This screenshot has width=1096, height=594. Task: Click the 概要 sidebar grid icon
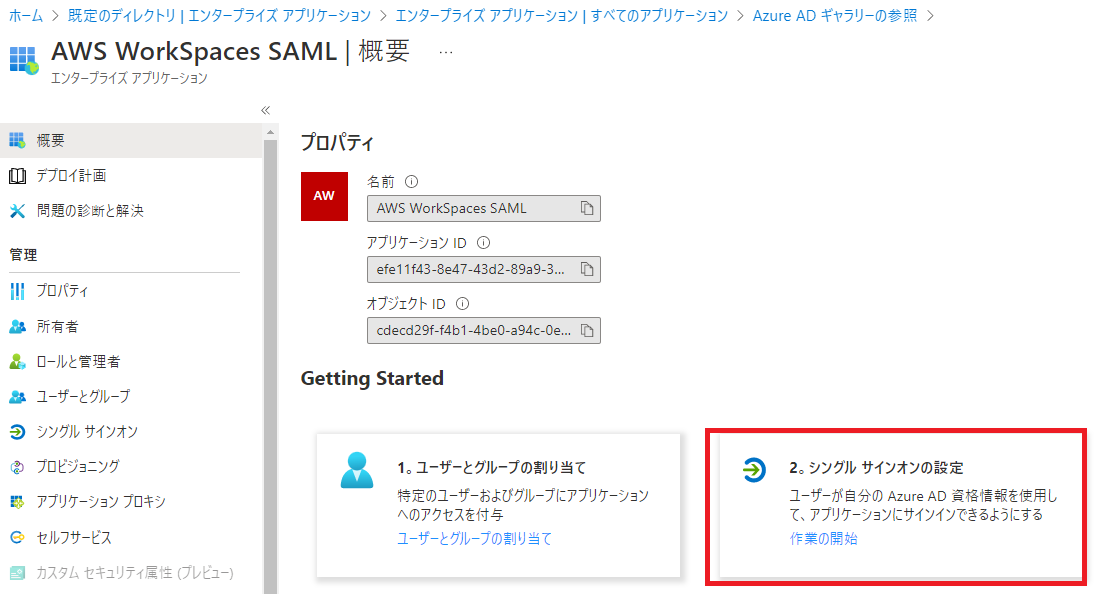coord(17,140)
